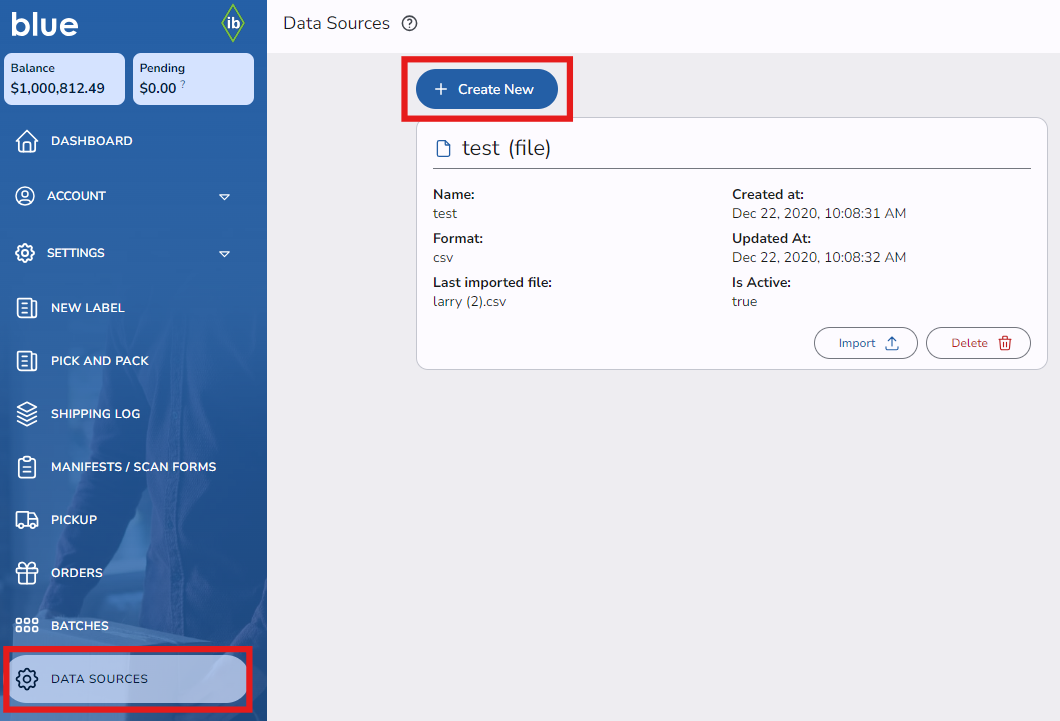The height and width of the screenshot is (721, 1060).
Task: Click the test (file) card title
Action: coord(505,148)
